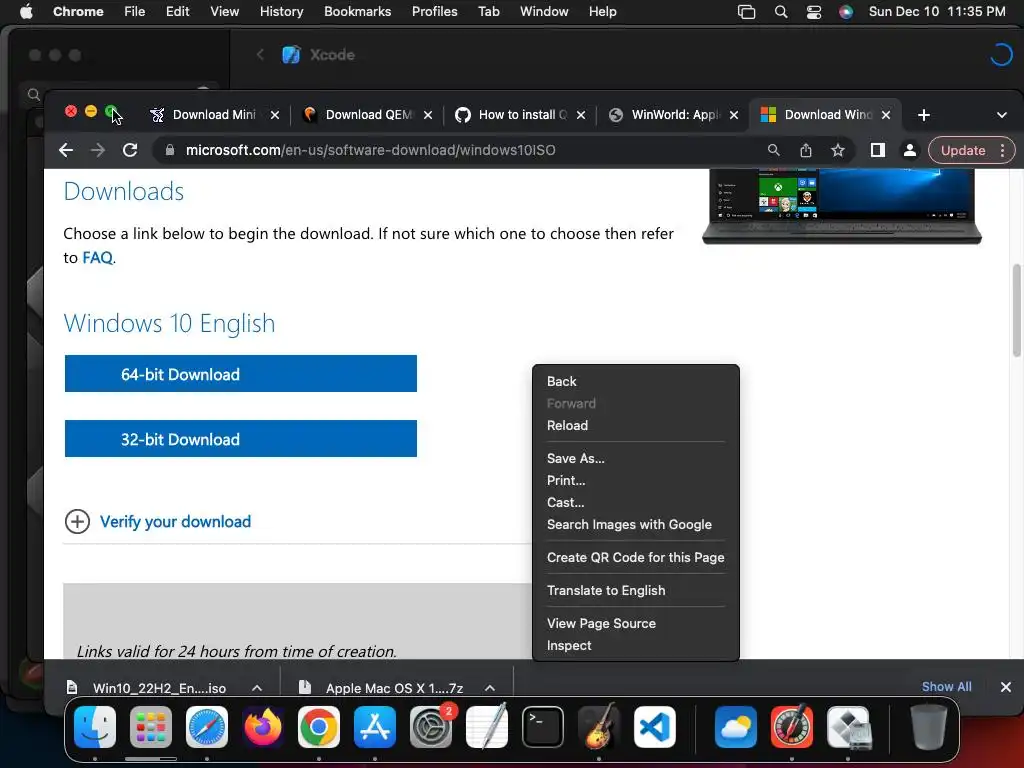Open Terminal from the Dock

click(543, 726)
